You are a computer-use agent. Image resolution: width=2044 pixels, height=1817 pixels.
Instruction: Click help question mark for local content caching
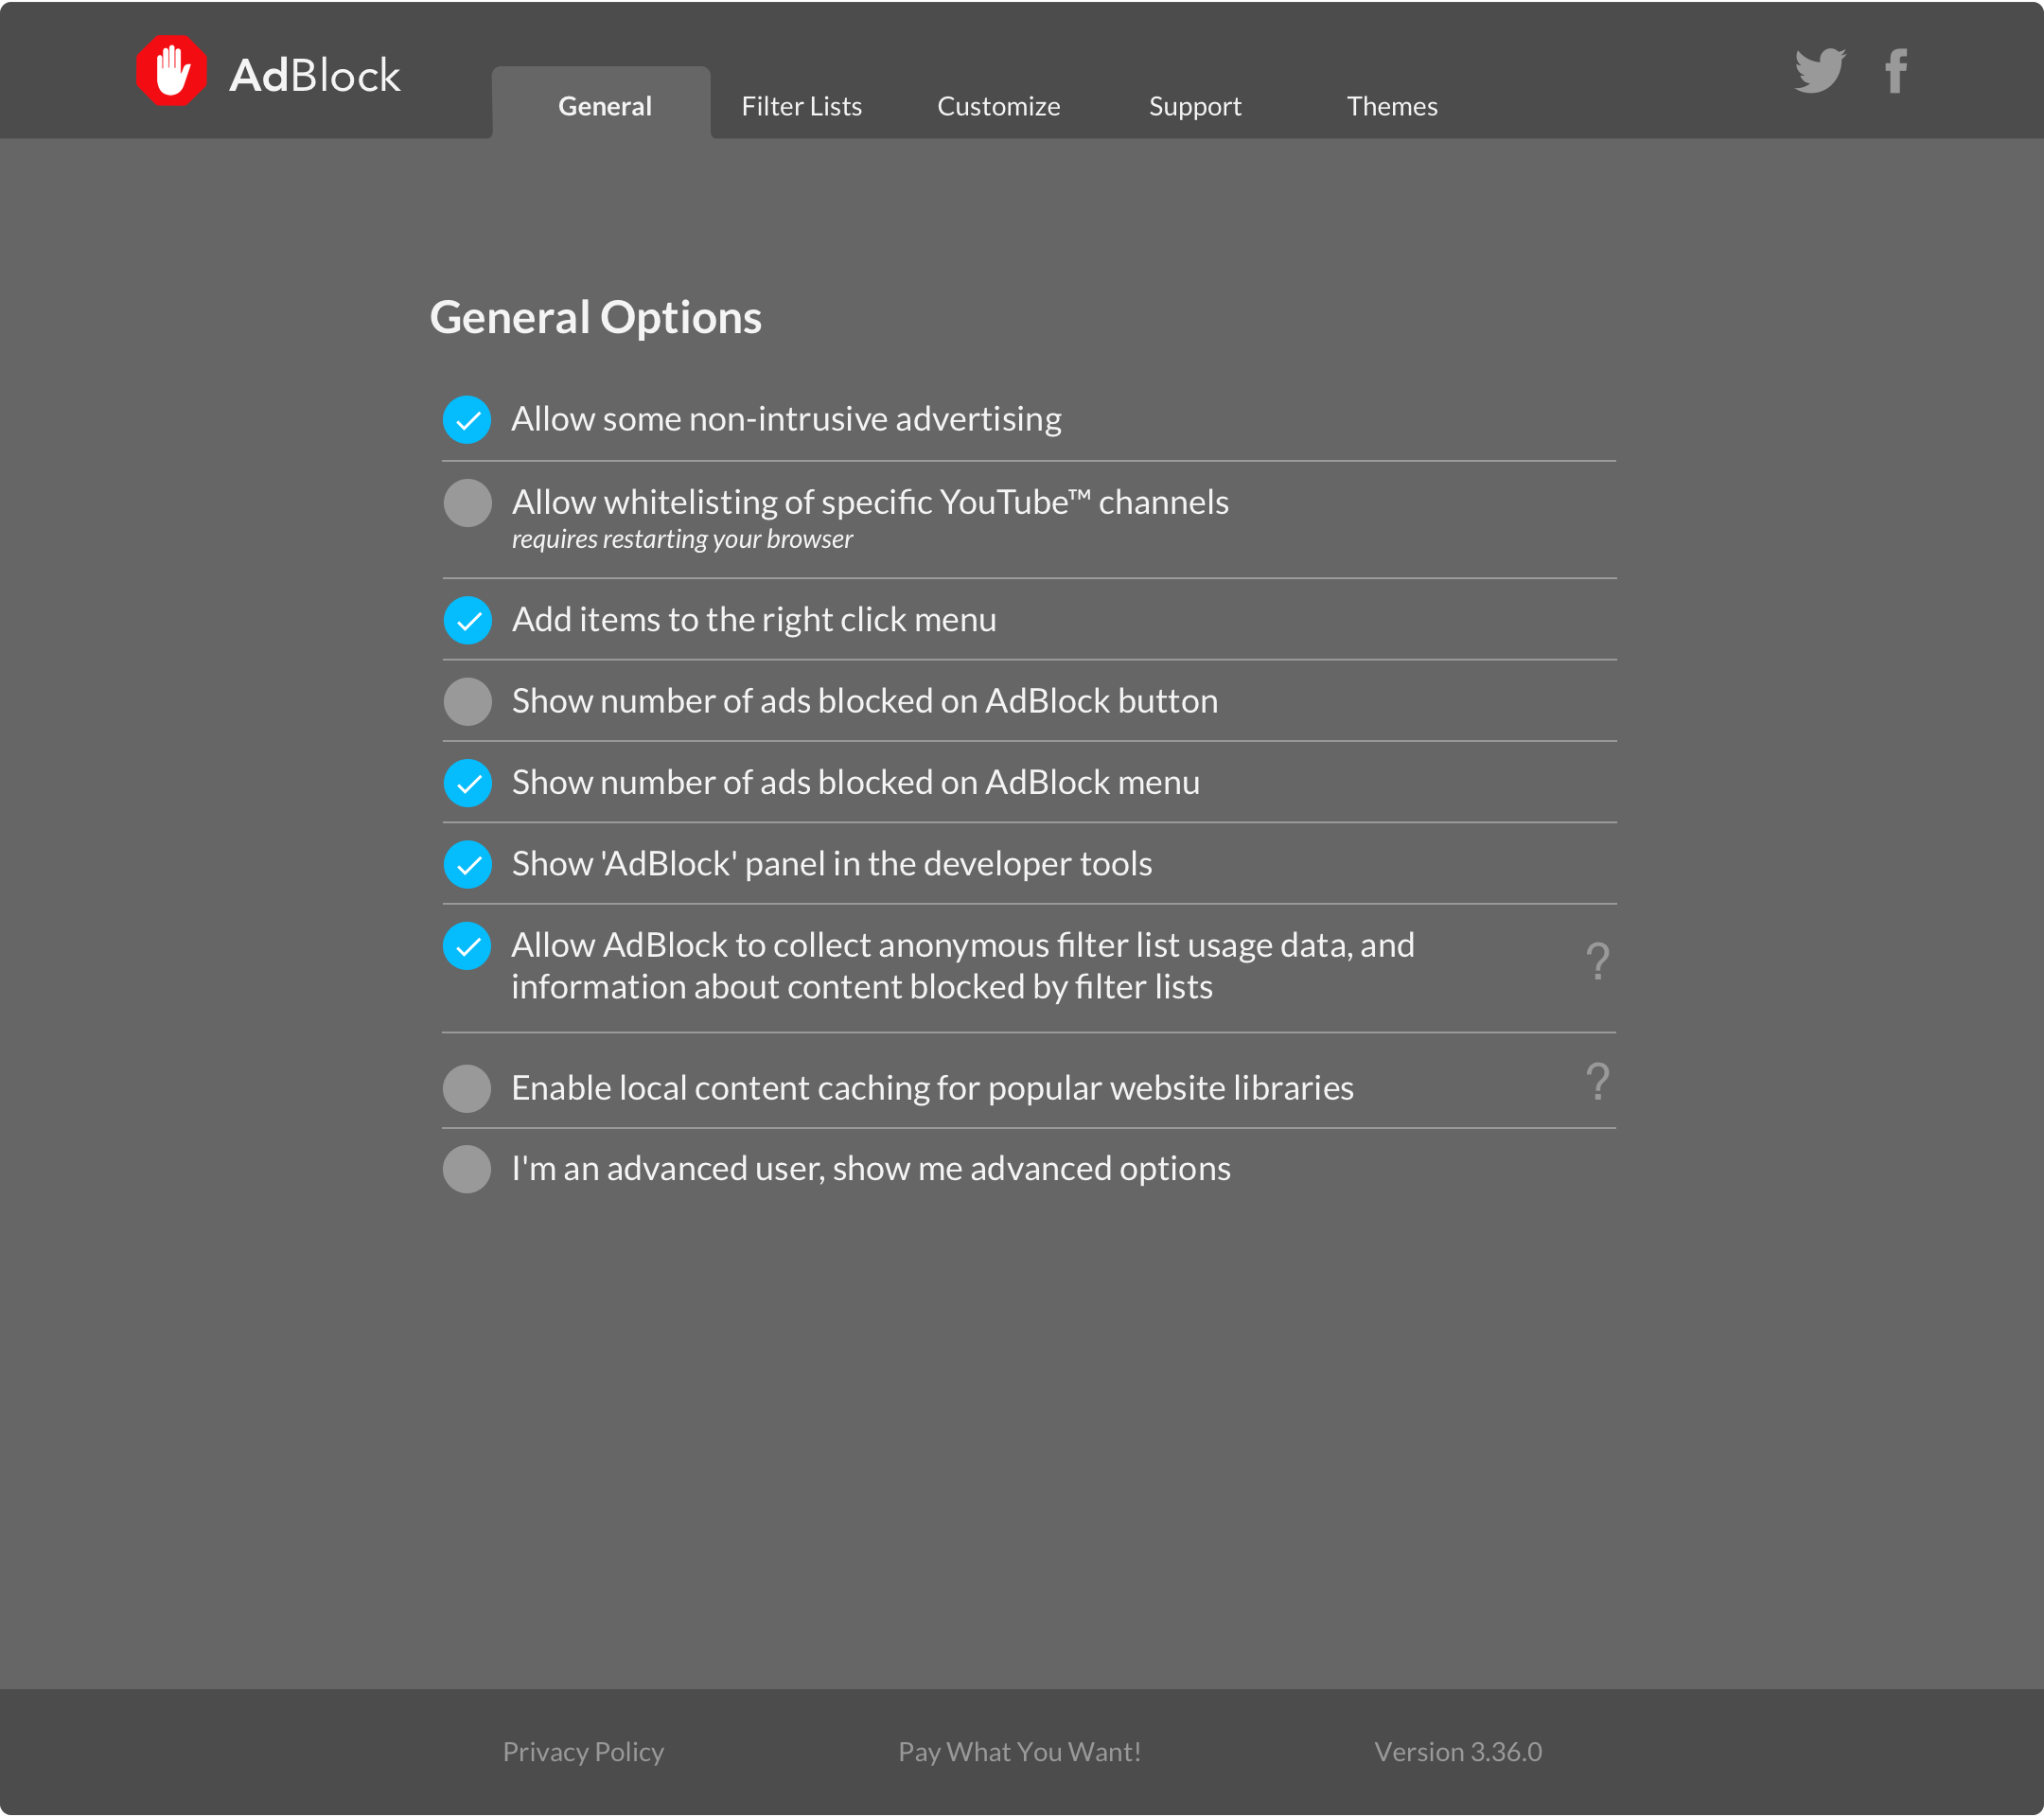(1597, 1083)
